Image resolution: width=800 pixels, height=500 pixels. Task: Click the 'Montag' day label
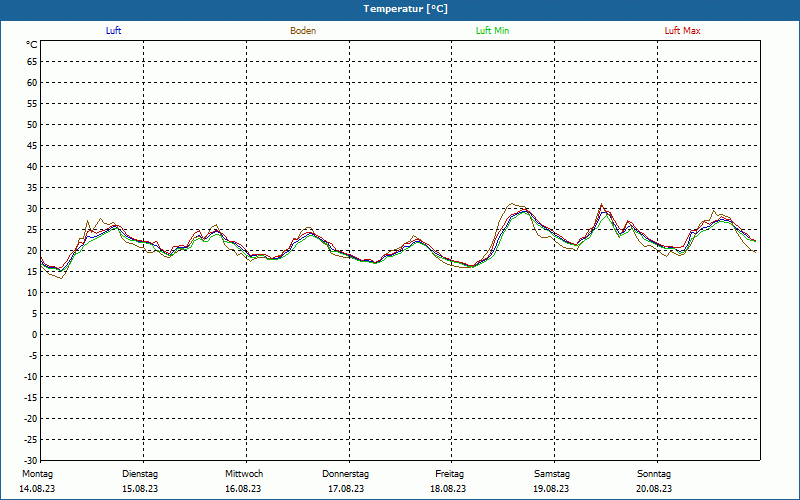(x=37, y=474)
